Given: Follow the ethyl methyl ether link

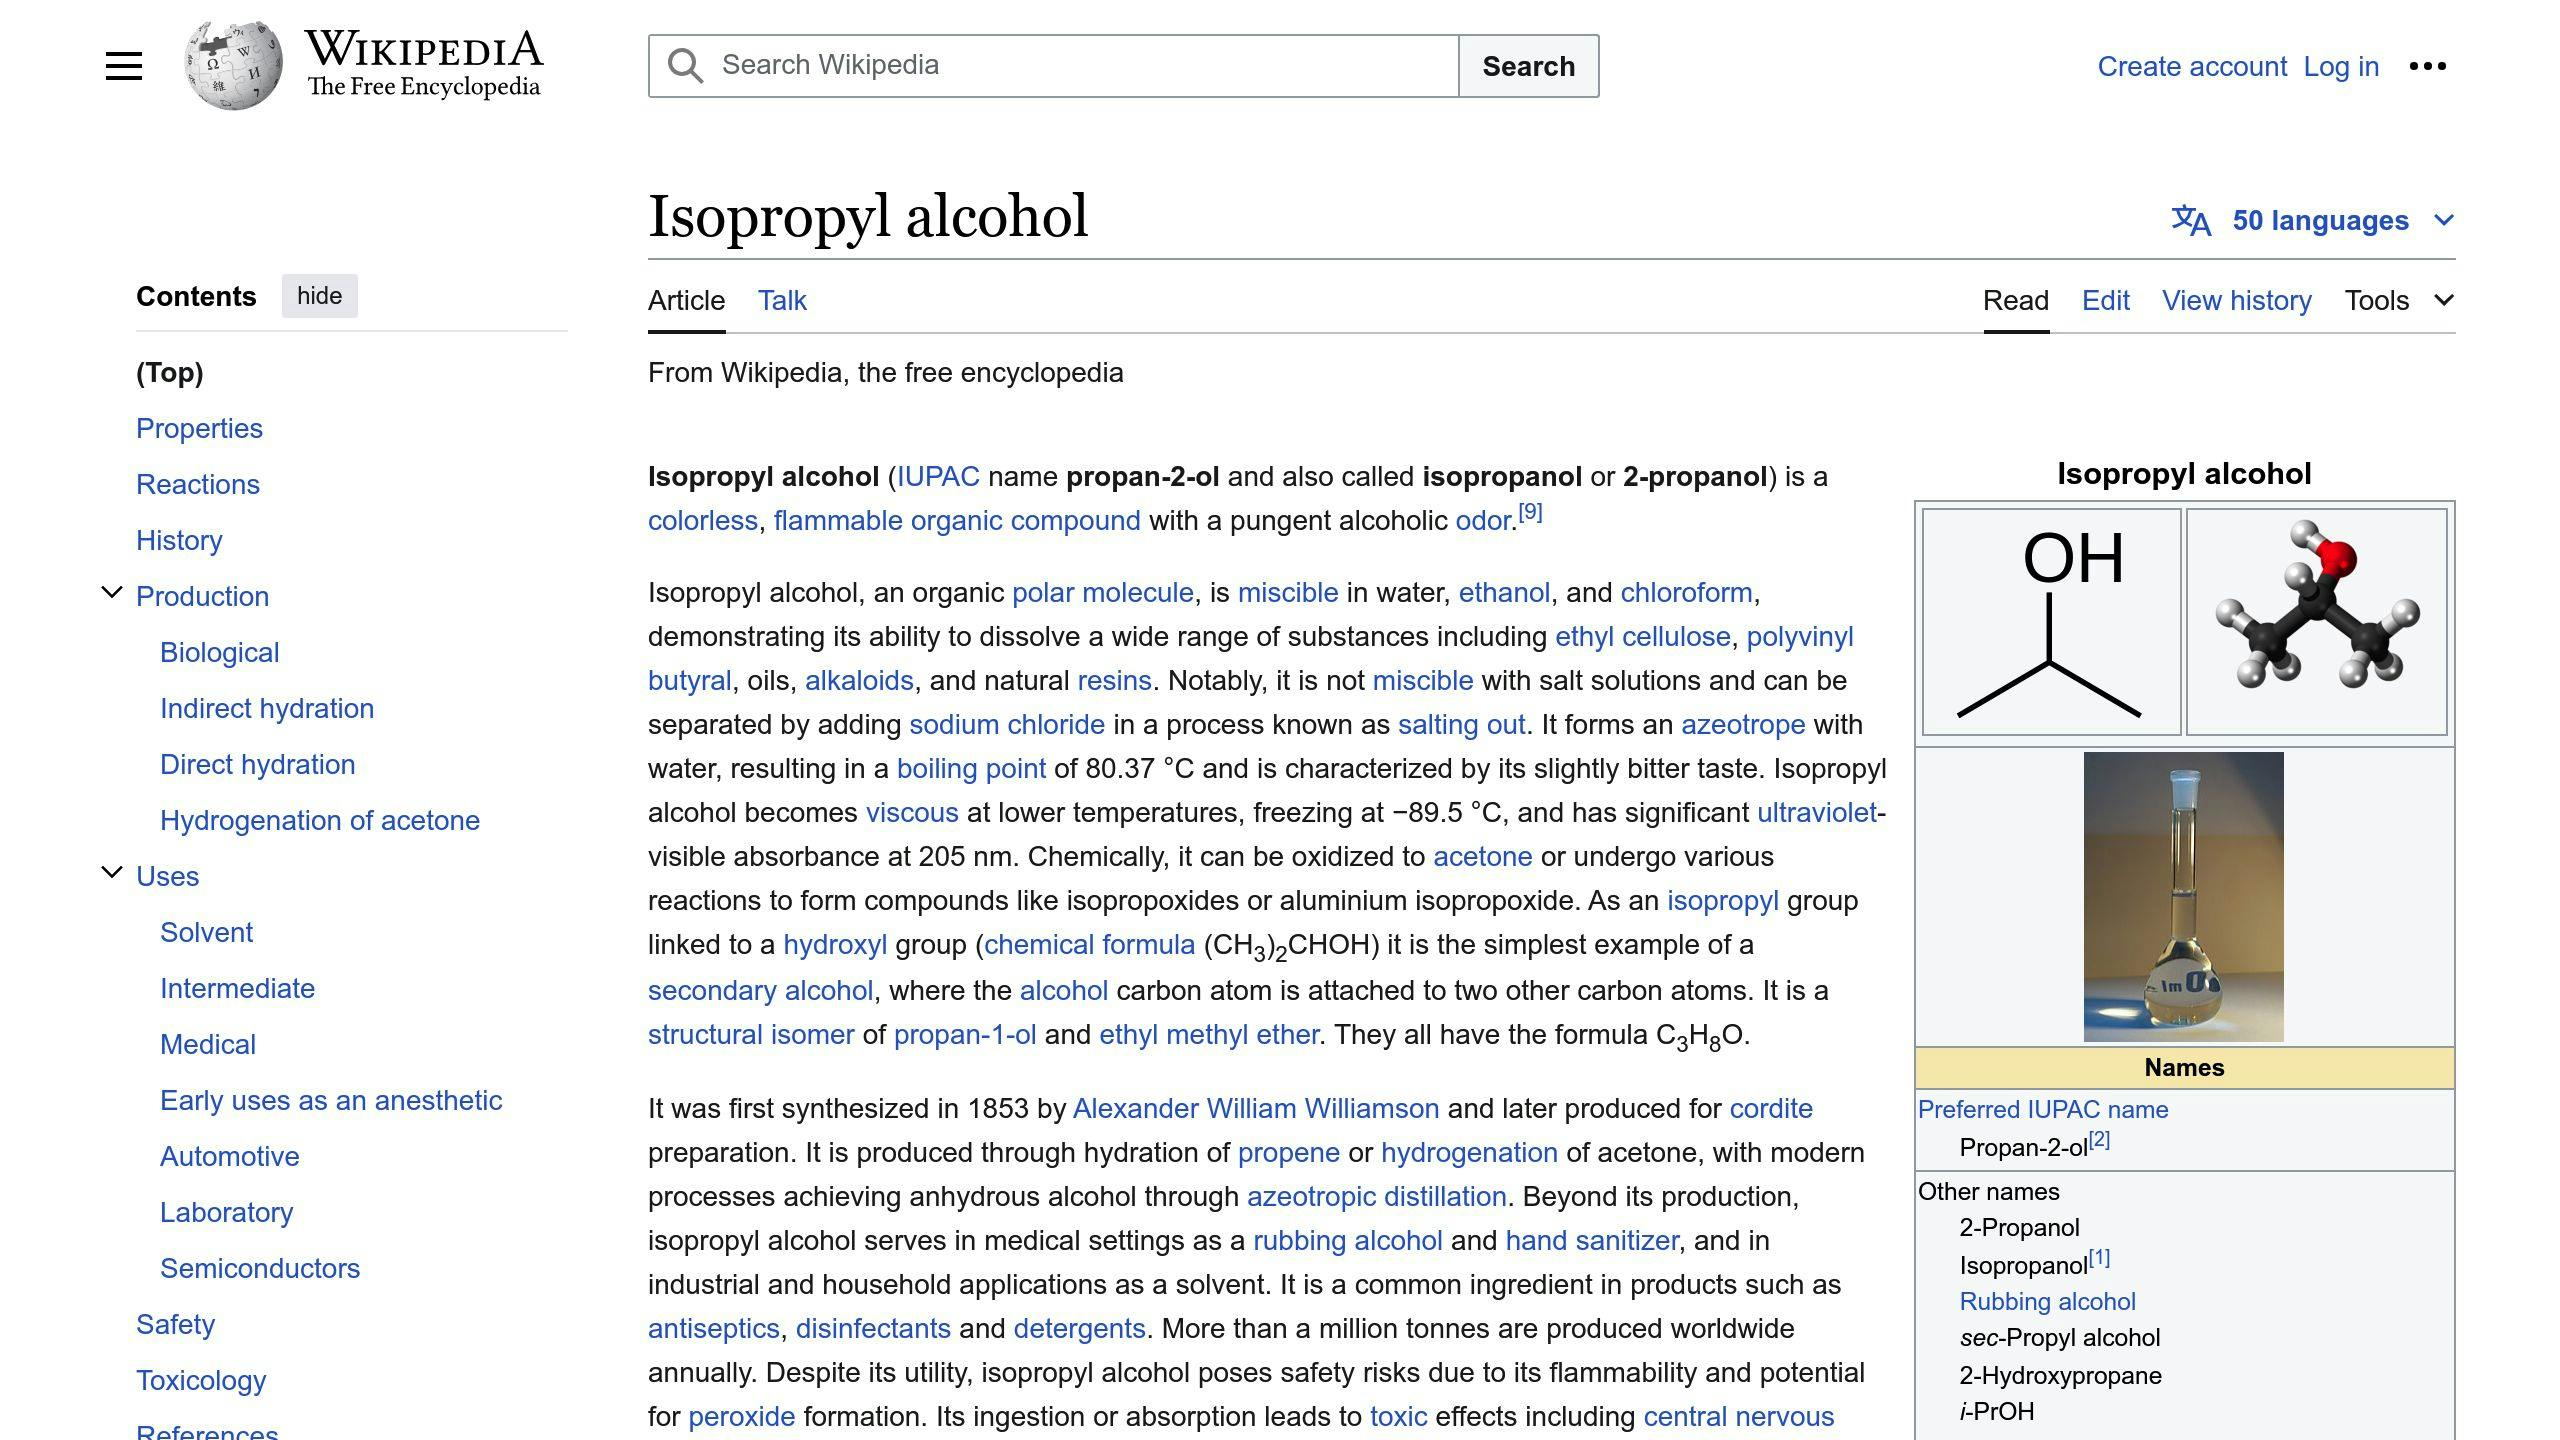Looking at the screenshot, I should tap(1208, 1035).
